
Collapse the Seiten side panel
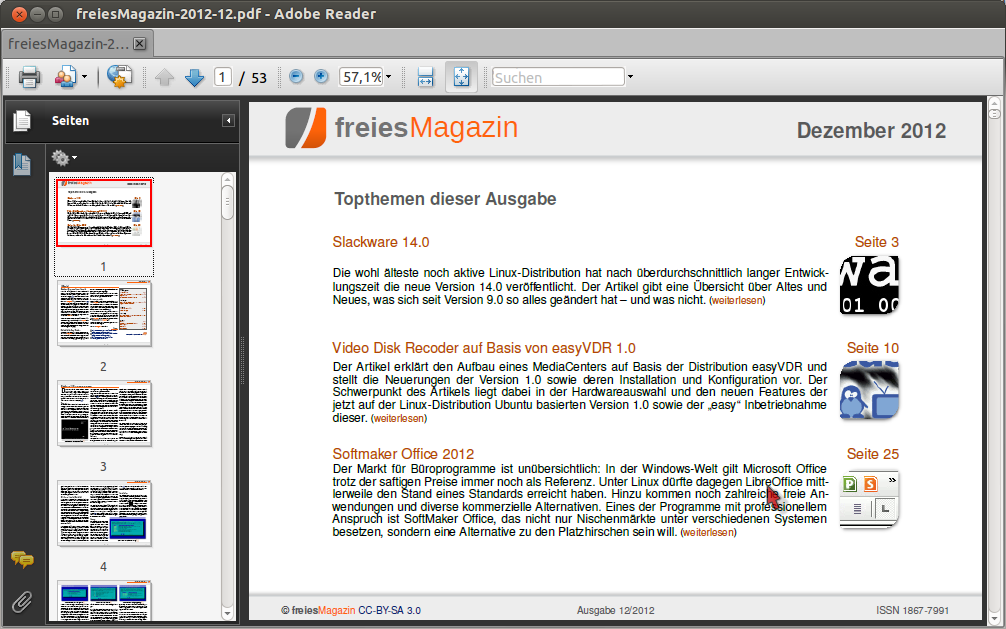pyautogui.click(x=228, y=121)
